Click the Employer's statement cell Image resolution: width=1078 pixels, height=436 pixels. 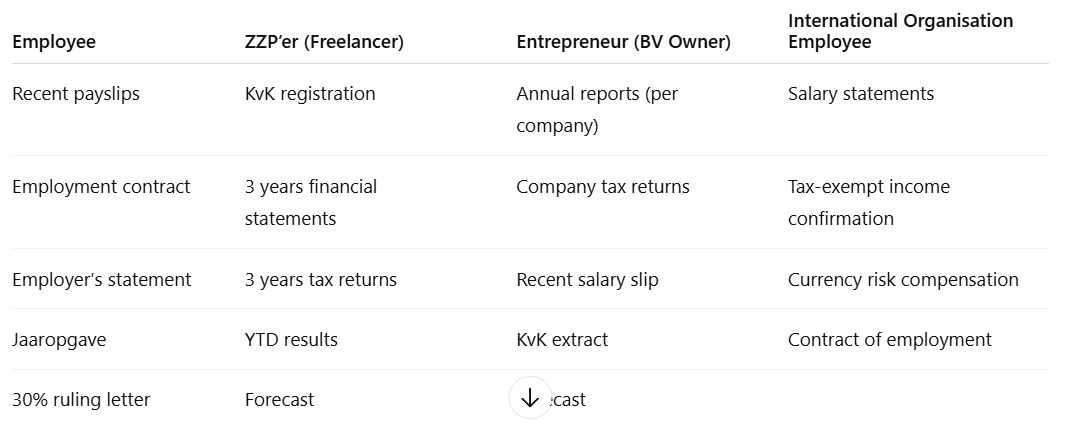tap(101, 280)
